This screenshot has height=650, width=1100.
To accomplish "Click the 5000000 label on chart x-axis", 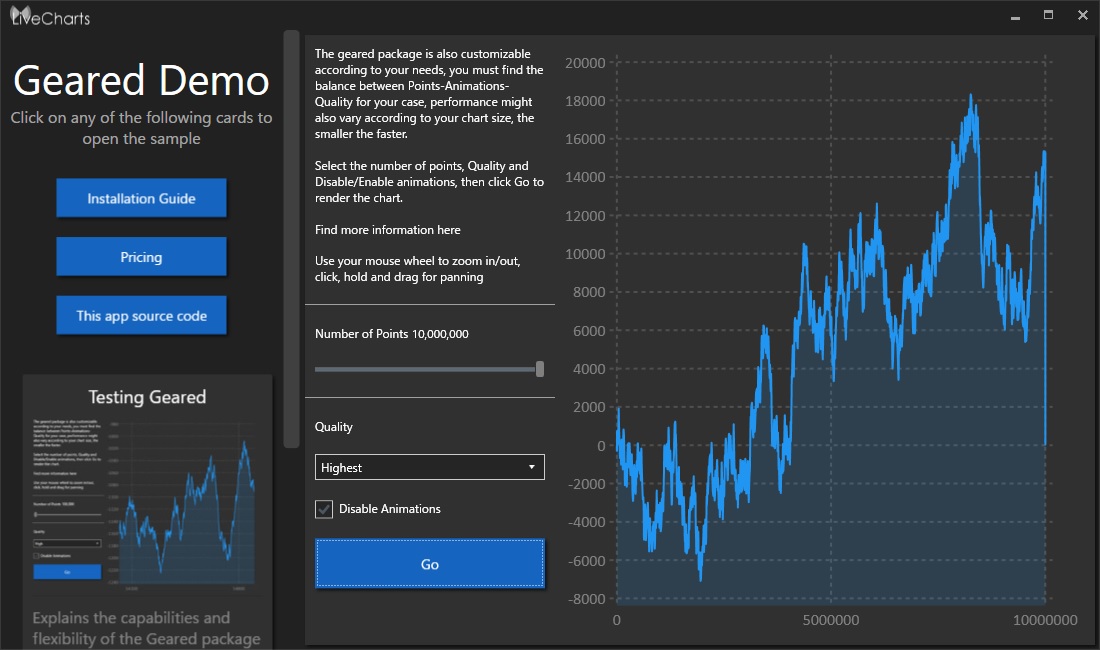I will click(x=831, y=620).
